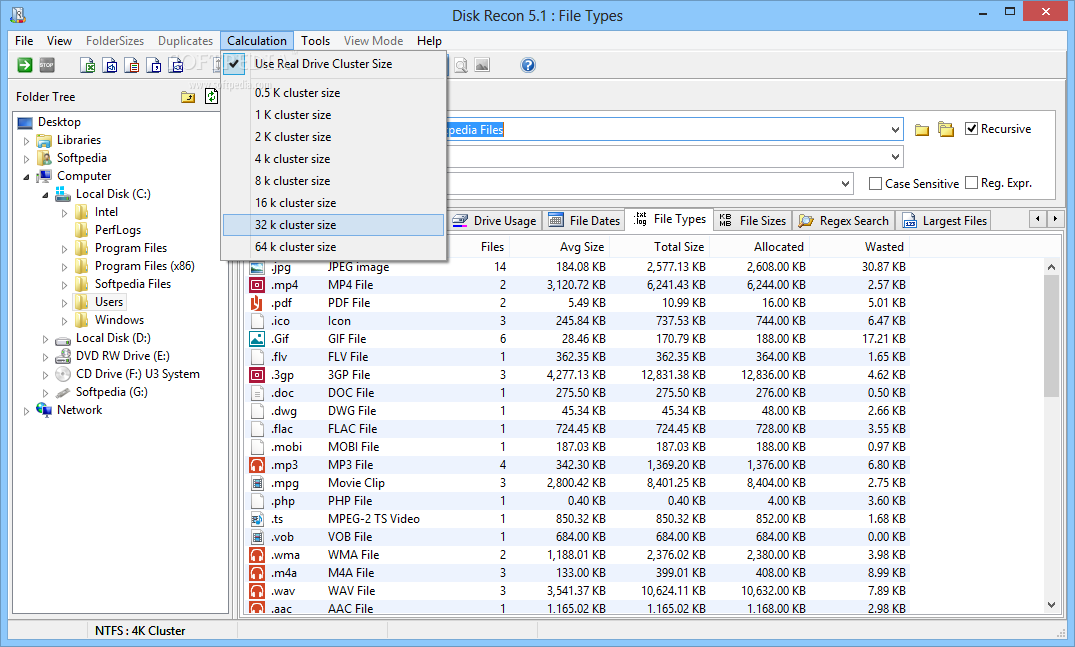Viewport: 1075px width, 647px height.
Task: Enable the Case Sensitive checkbox
Action: (x=875, y=184)
